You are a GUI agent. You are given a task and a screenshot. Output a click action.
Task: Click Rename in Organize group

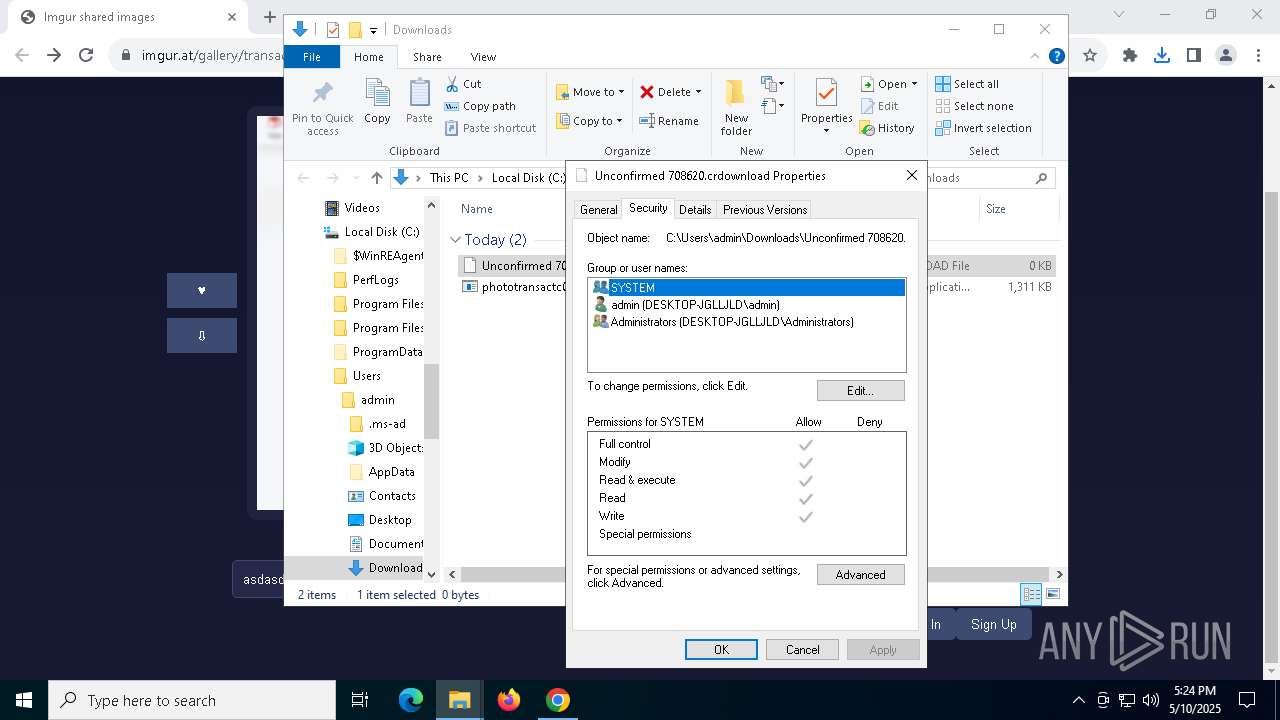(x=669, y=121)
